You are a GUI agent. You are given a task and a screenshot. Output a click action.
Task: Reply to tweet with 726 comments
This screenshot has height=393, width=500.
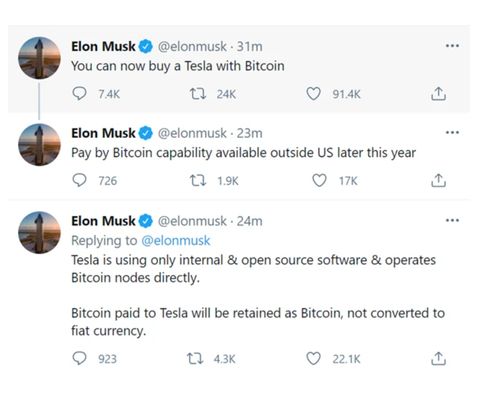point(79,180)
